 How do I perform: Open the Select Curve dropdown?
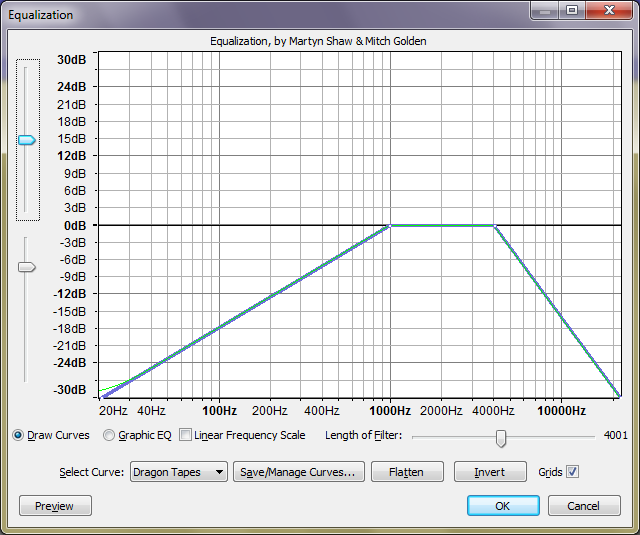click(x=179, y=472)
